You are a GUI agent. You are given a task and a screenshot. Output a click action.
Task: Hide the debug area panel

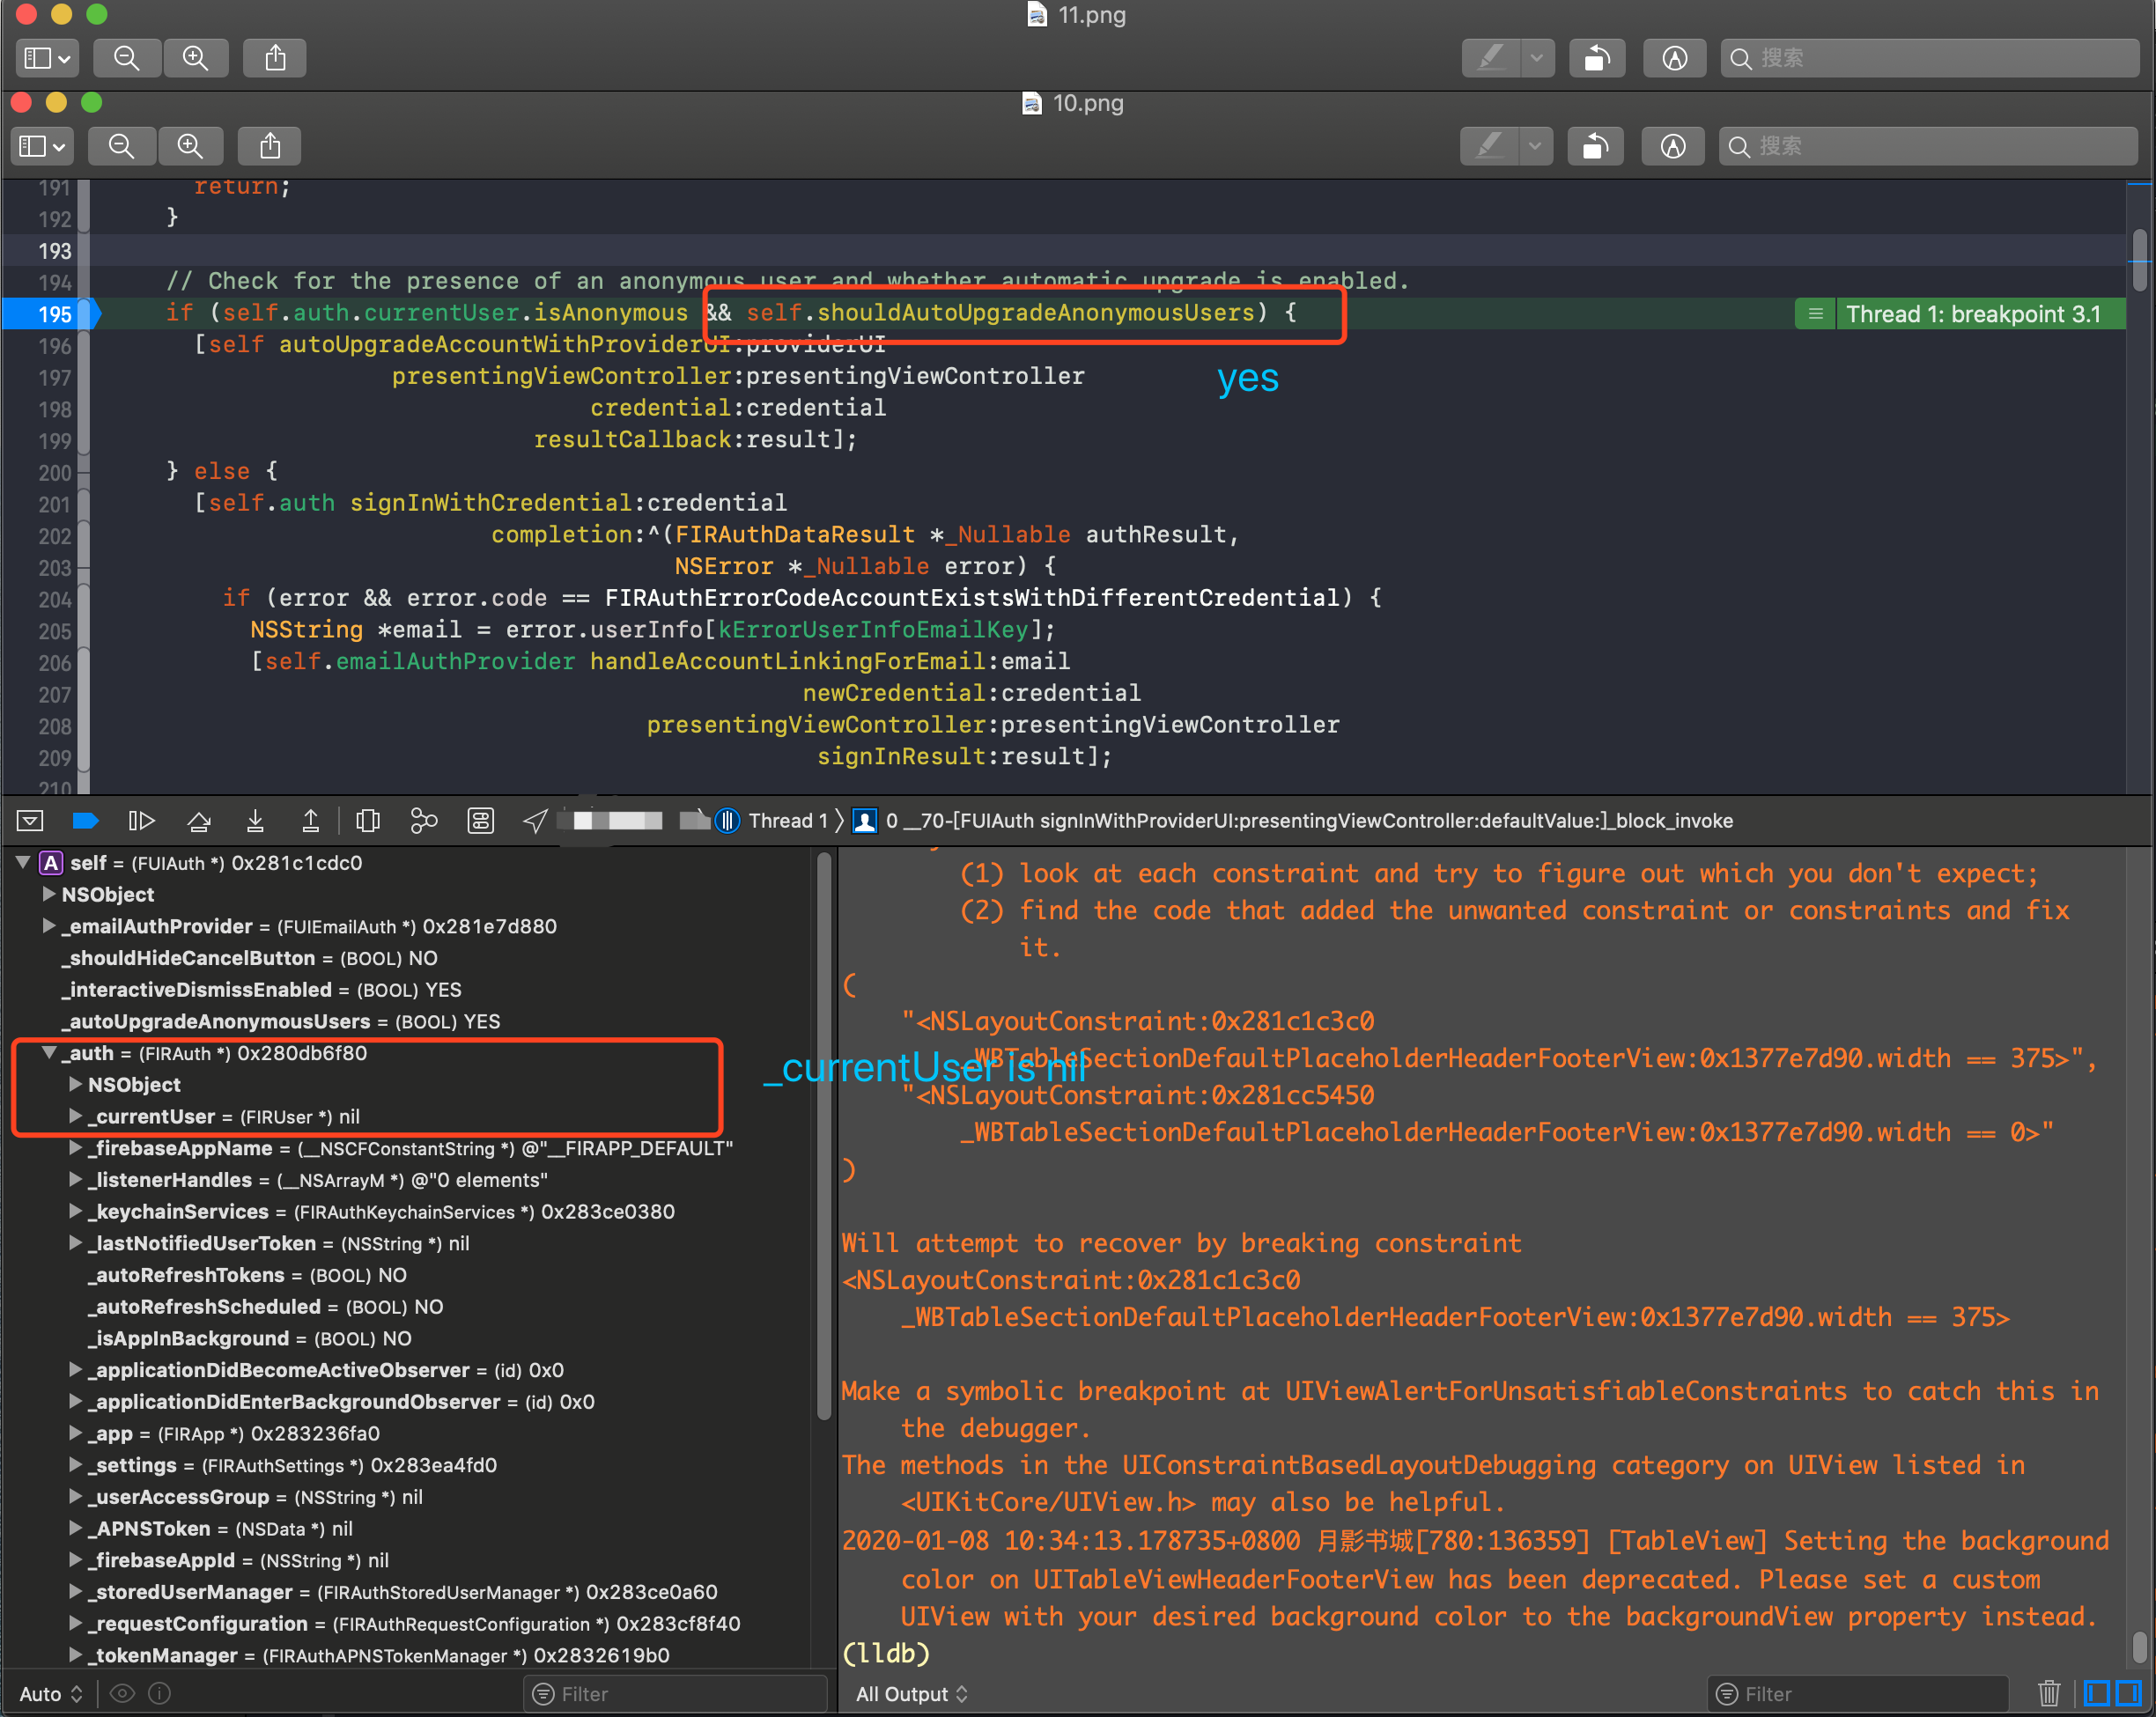tap(30, 820)
